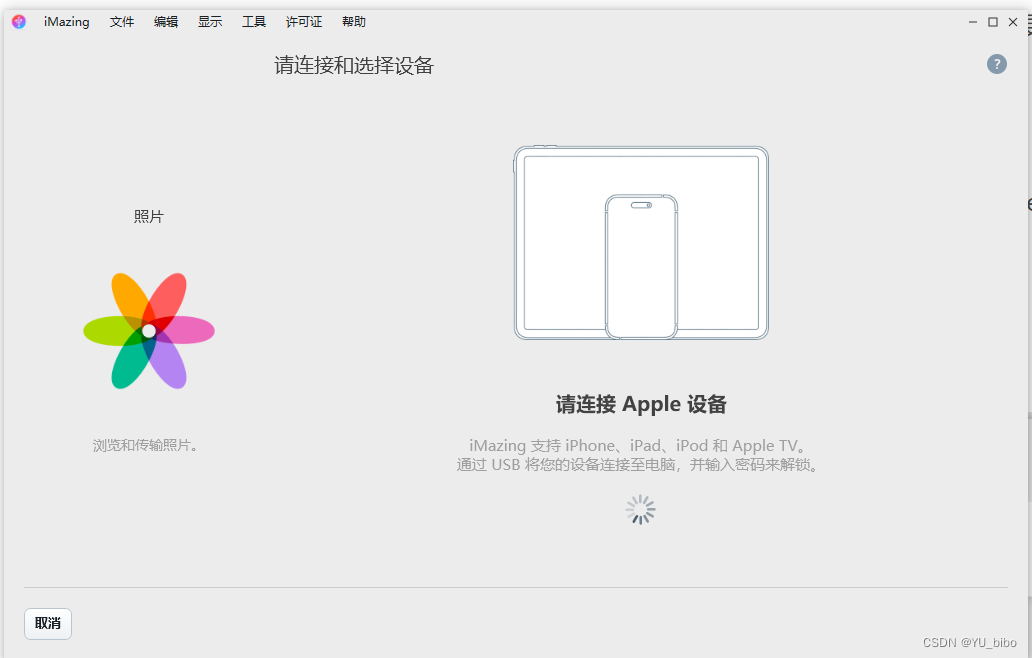Open the 帮助 menu

(353, 22)
